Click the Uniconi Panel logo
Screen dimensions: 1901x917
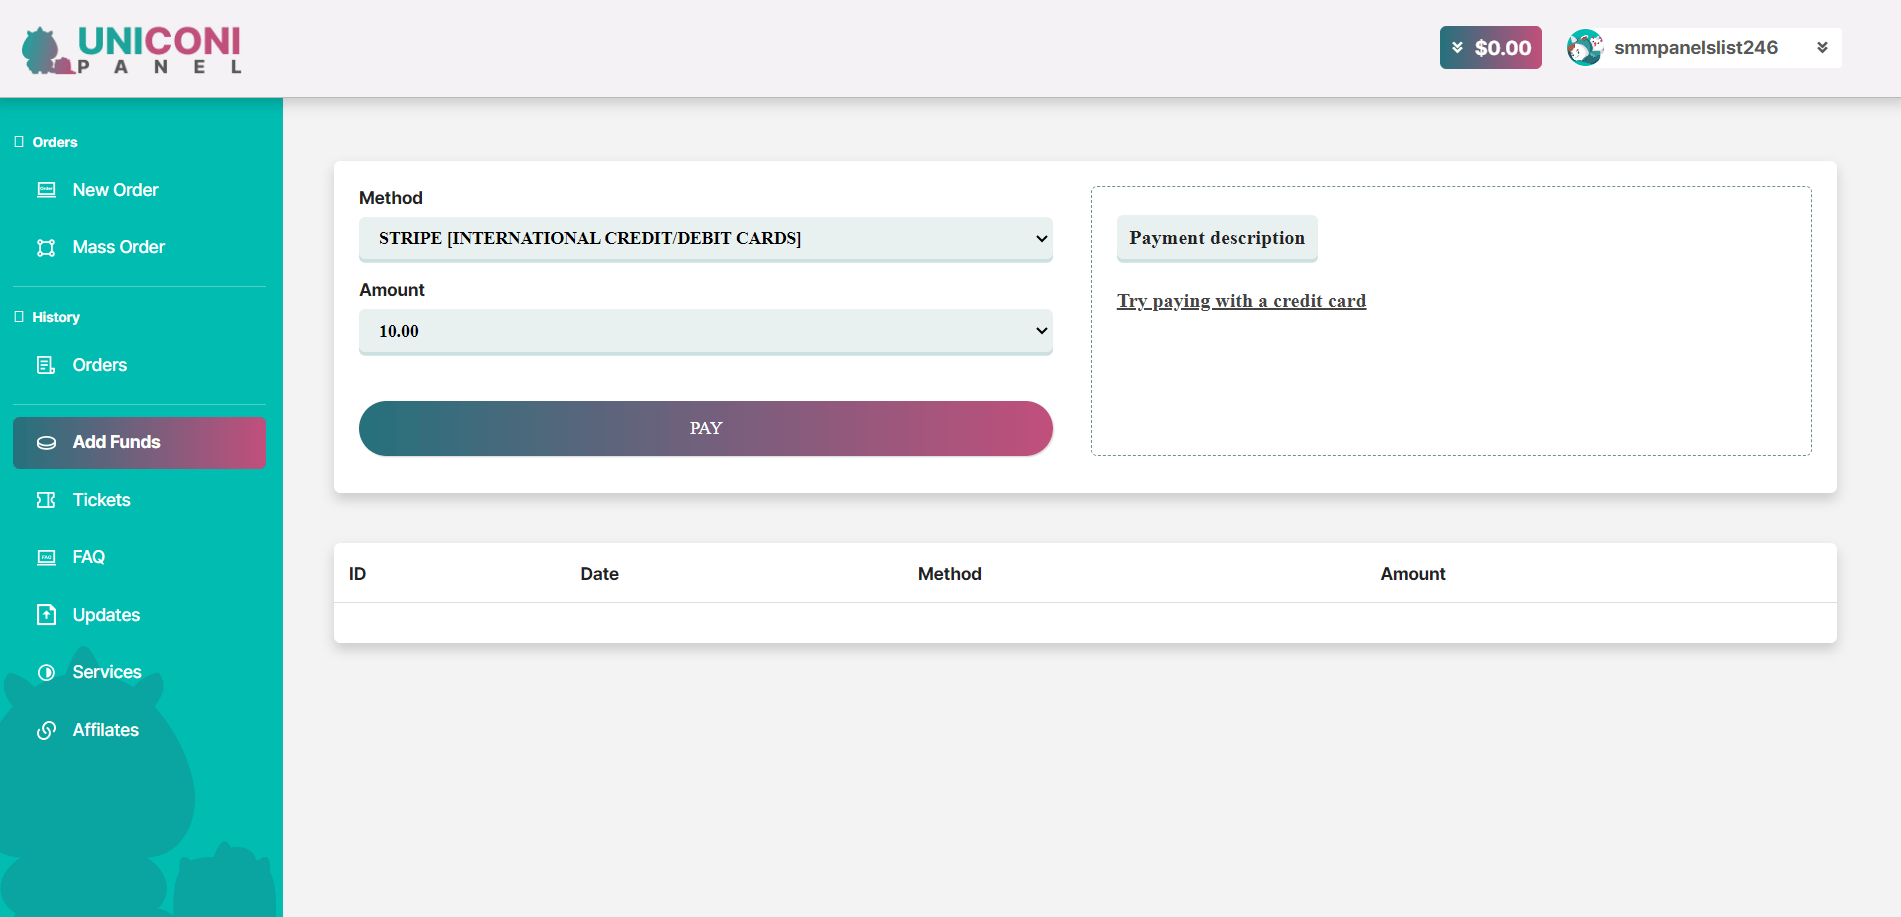pyautogui.click(x=132, y=50)
